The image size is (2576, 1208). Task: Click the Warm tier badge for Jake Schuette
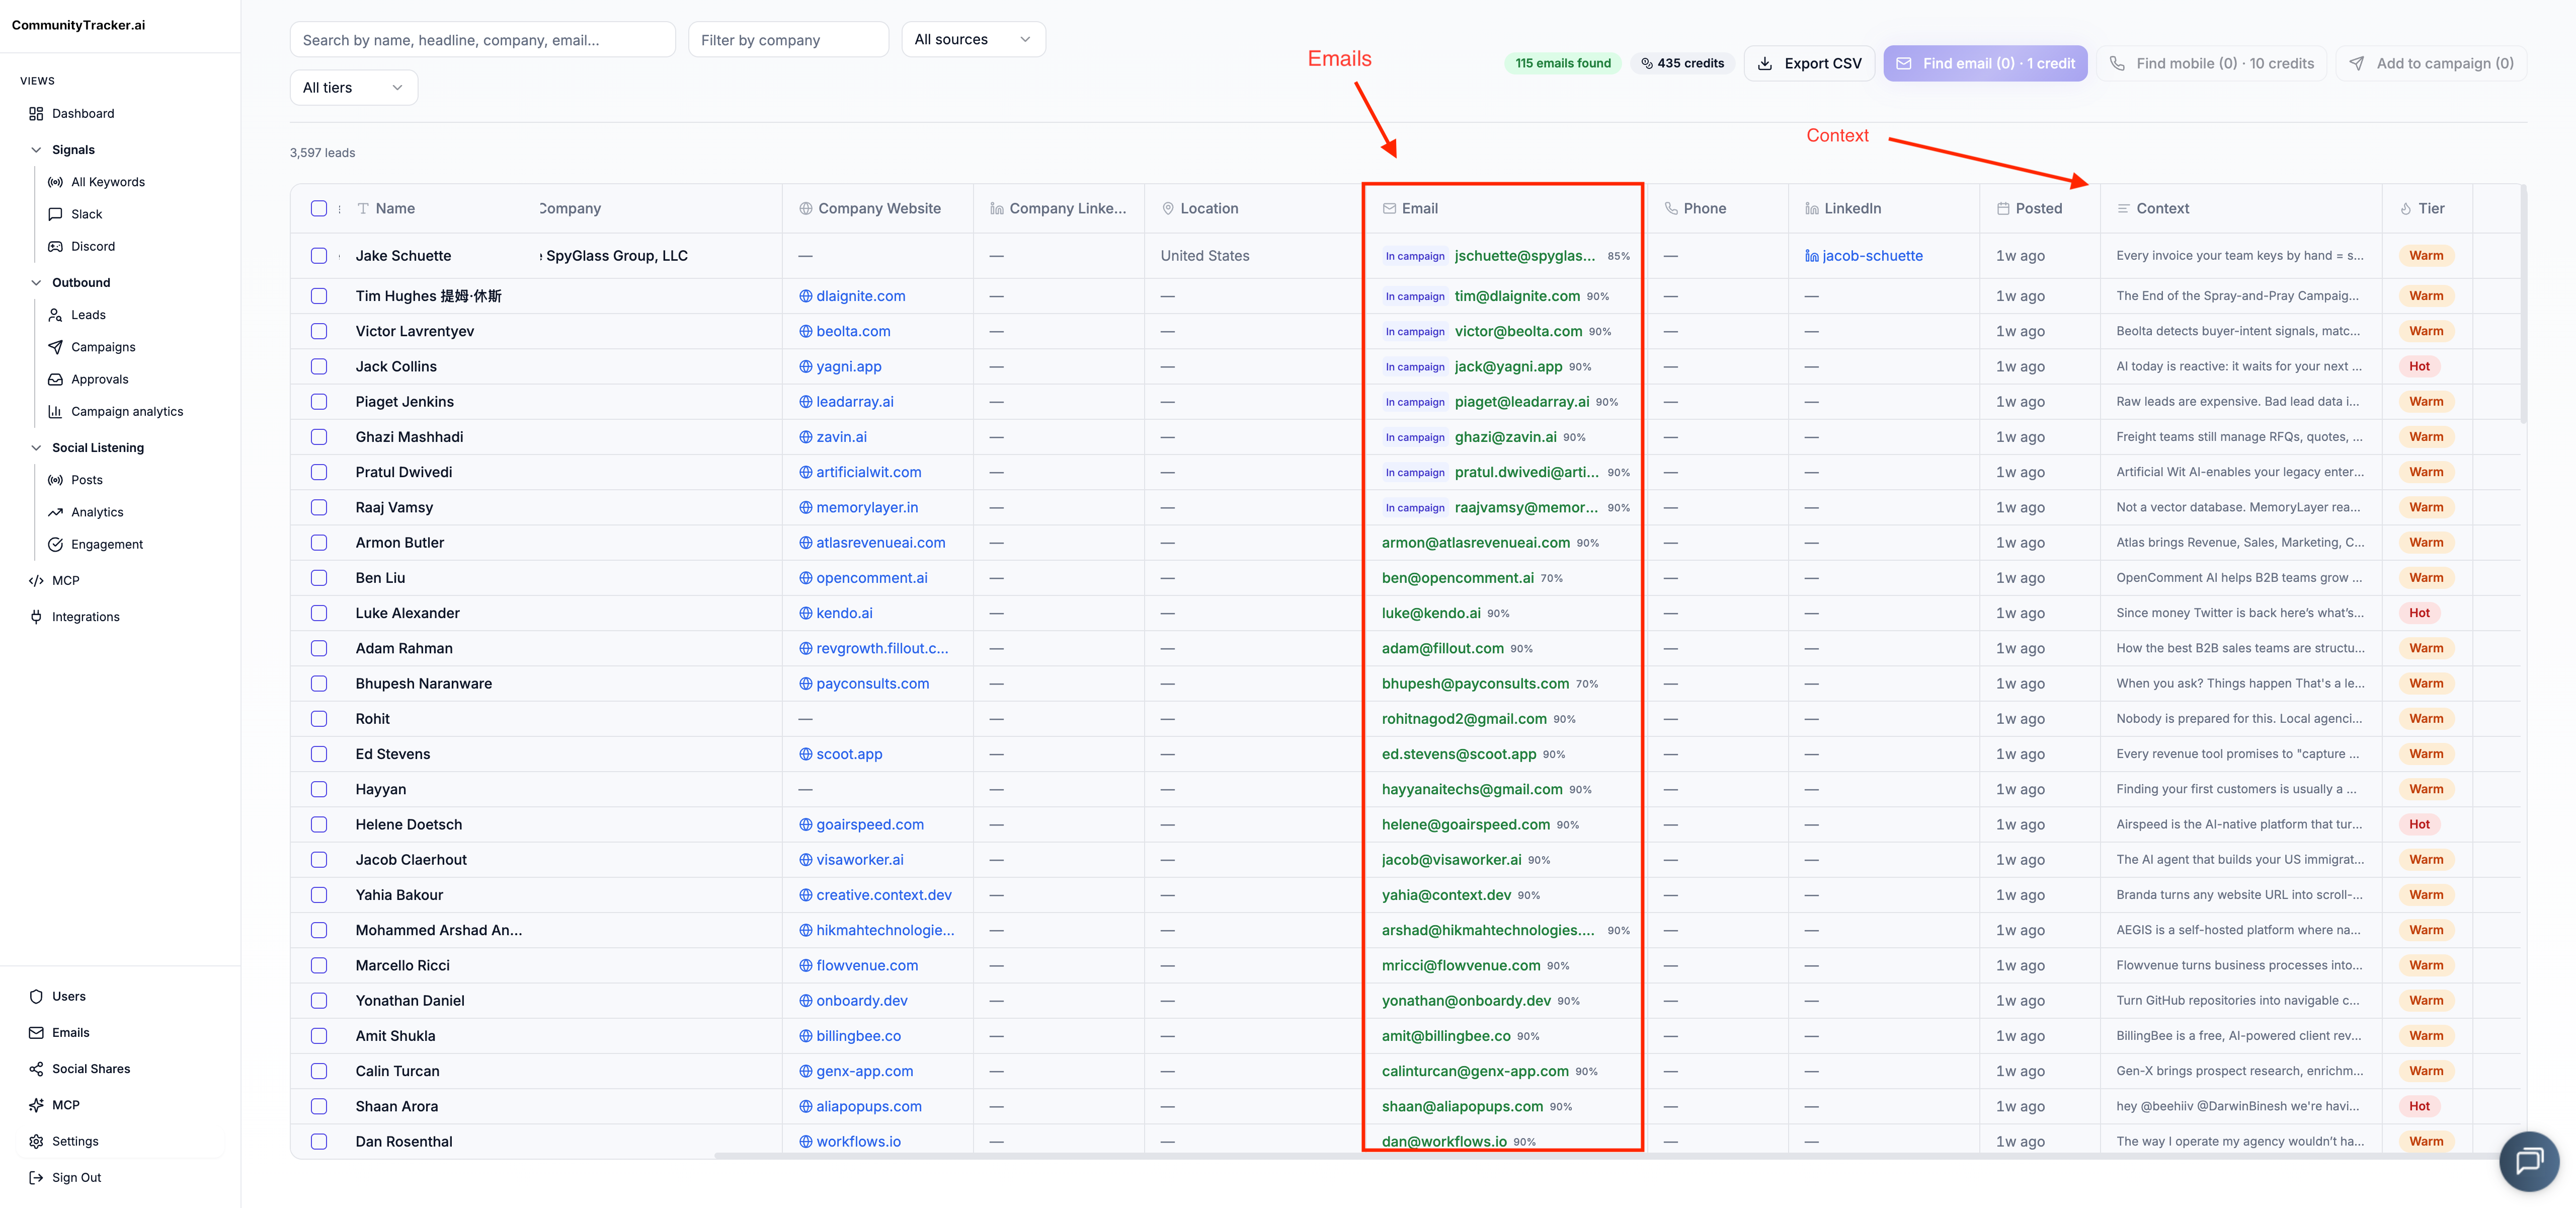2426,256
